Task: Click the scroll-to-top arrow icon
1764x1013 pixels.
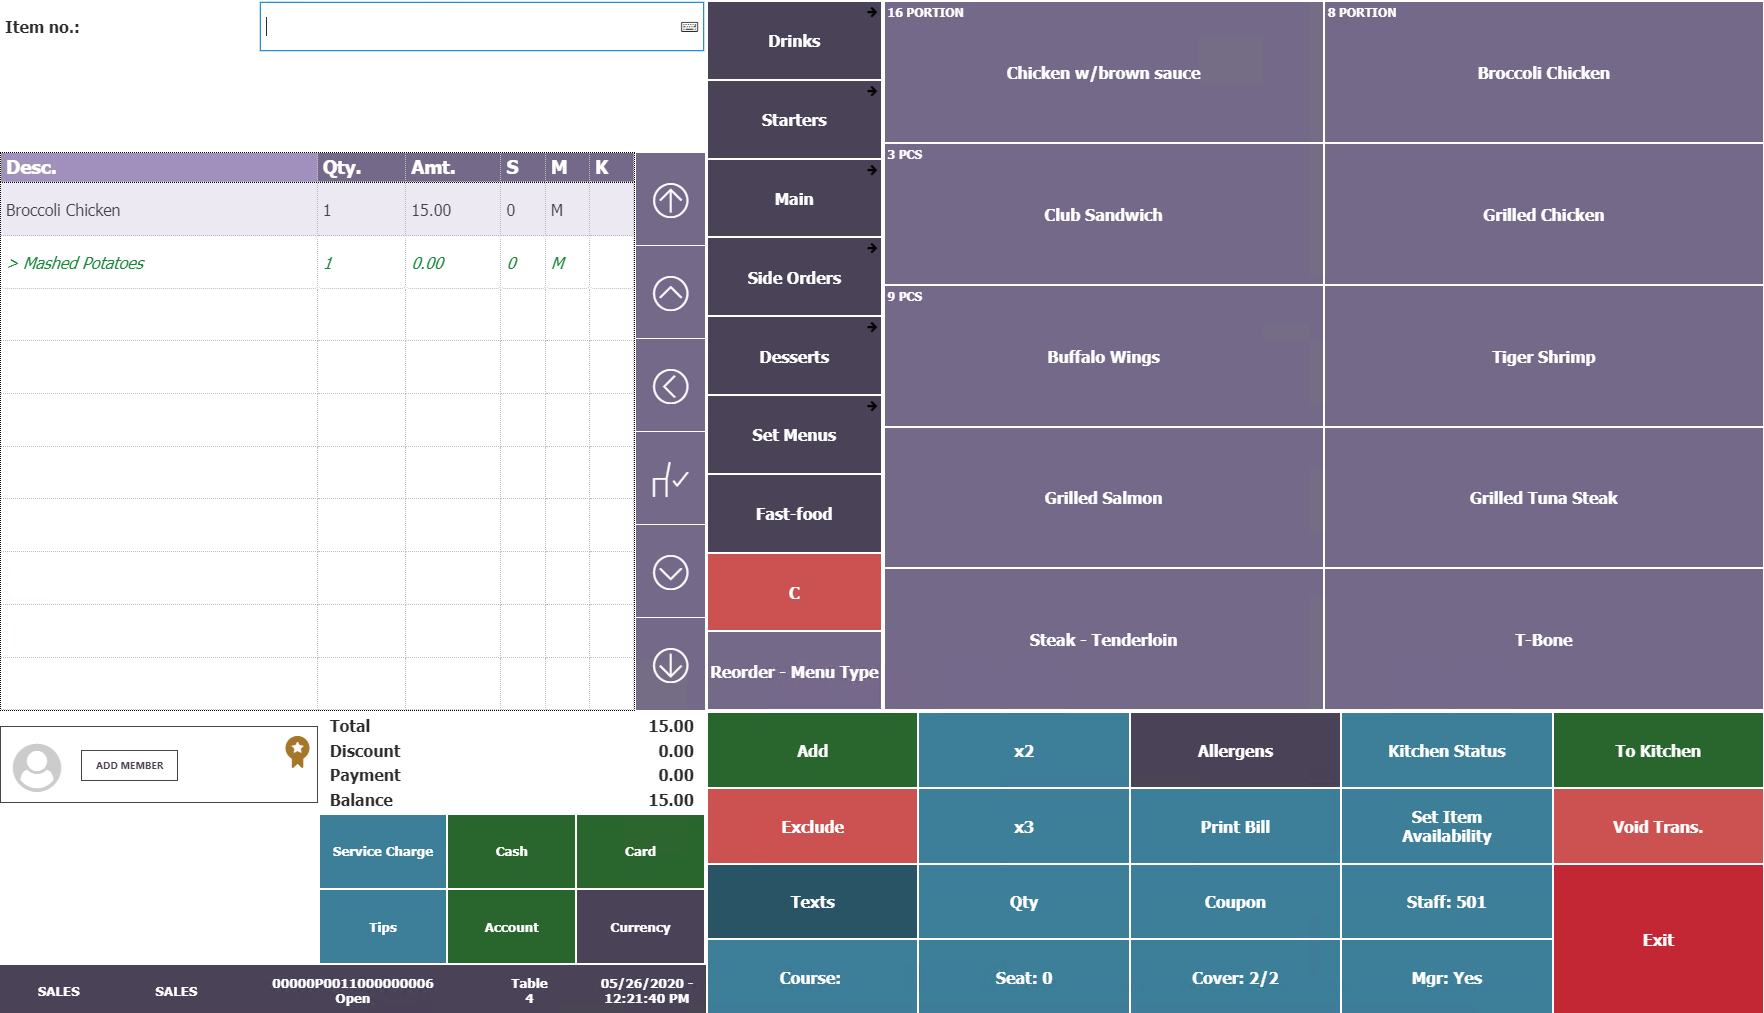Action: (x=670, y=200)
